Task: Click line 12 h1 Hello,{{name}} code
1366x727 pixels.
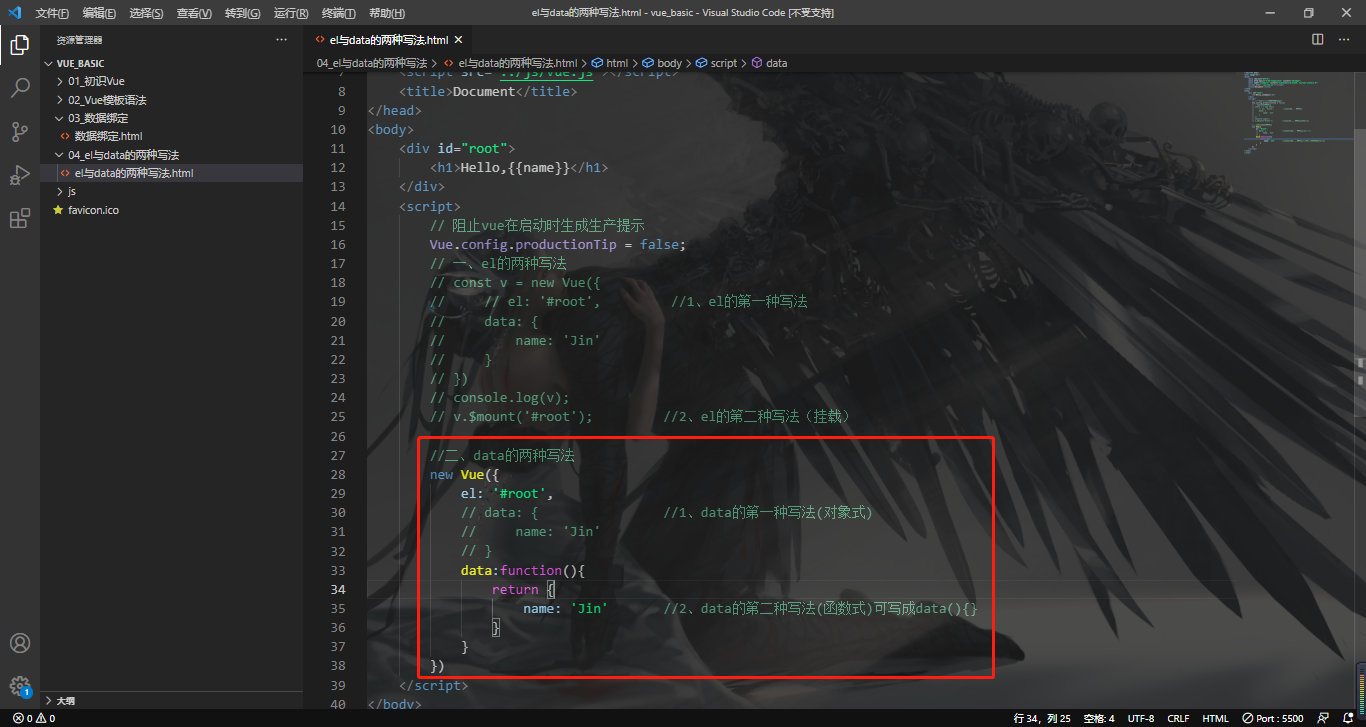Action: click(x=519, y=168)
